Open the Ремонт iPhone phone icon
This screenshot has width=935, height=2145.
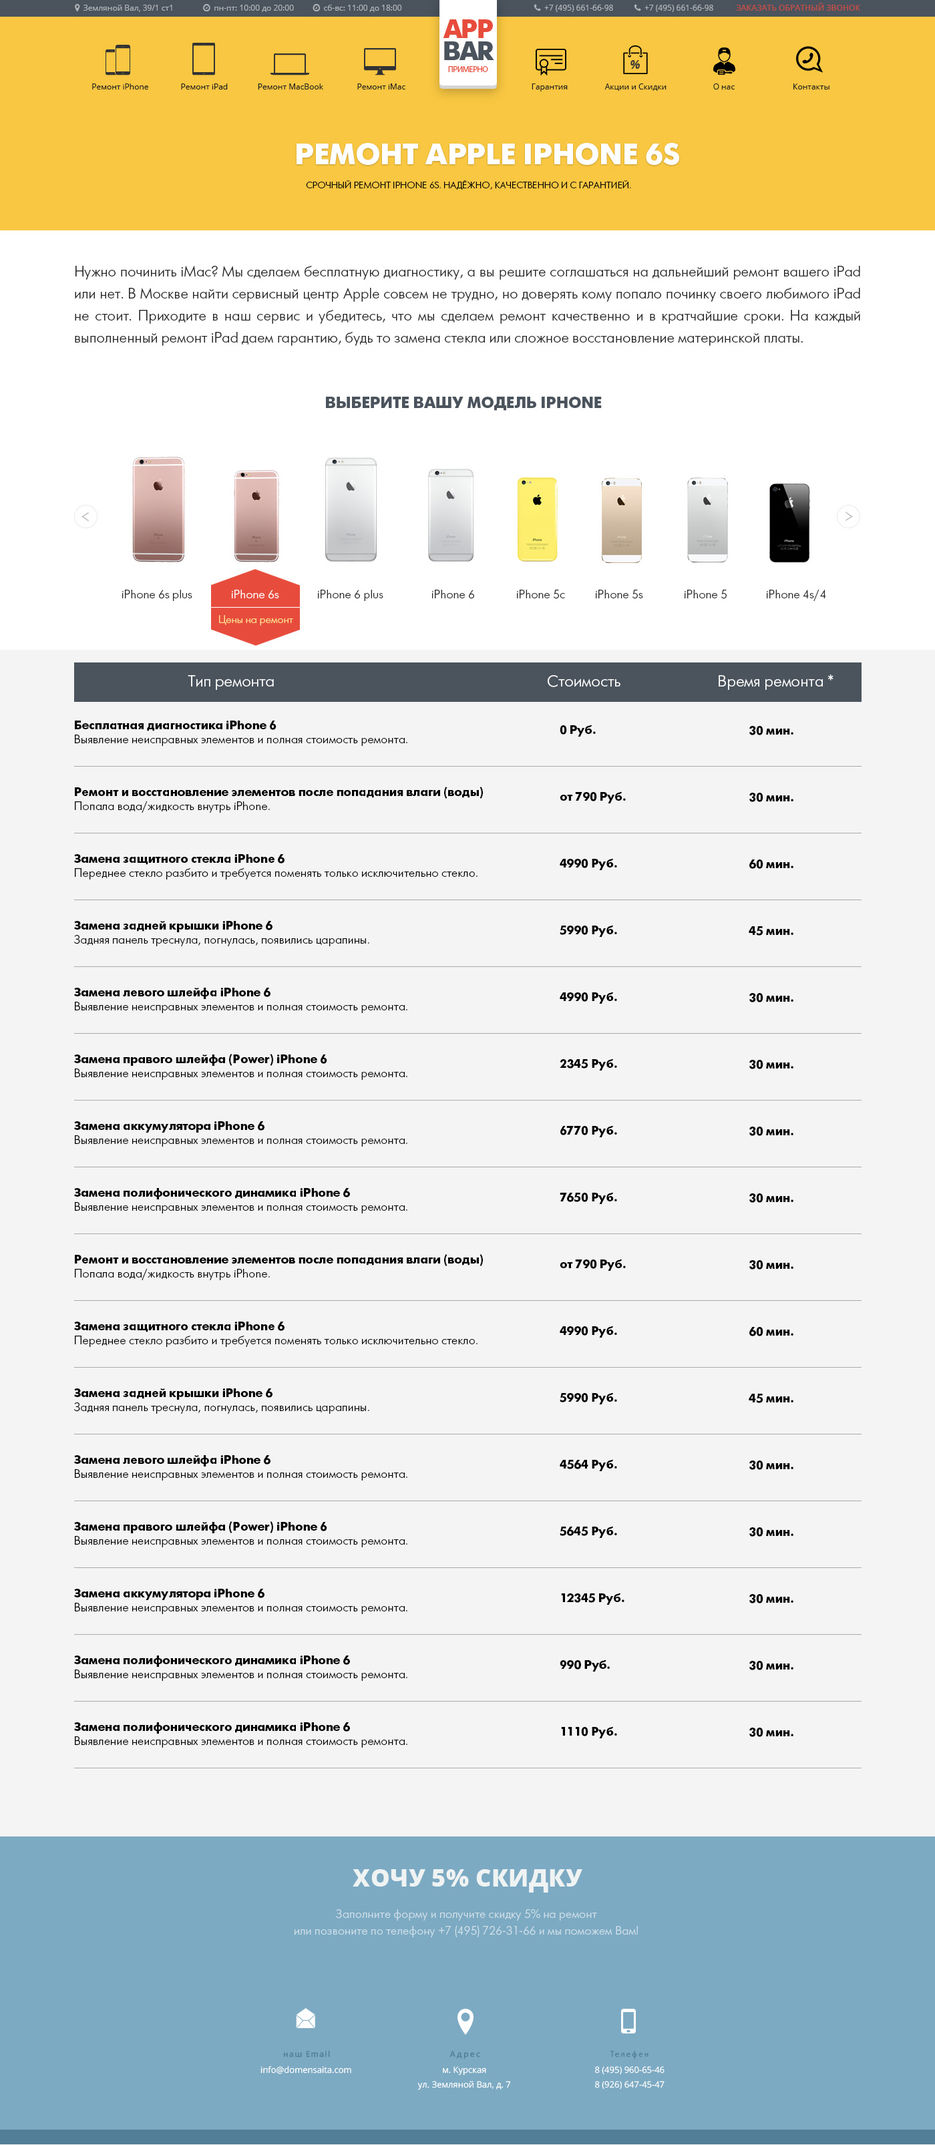click(x=118, y=60)
